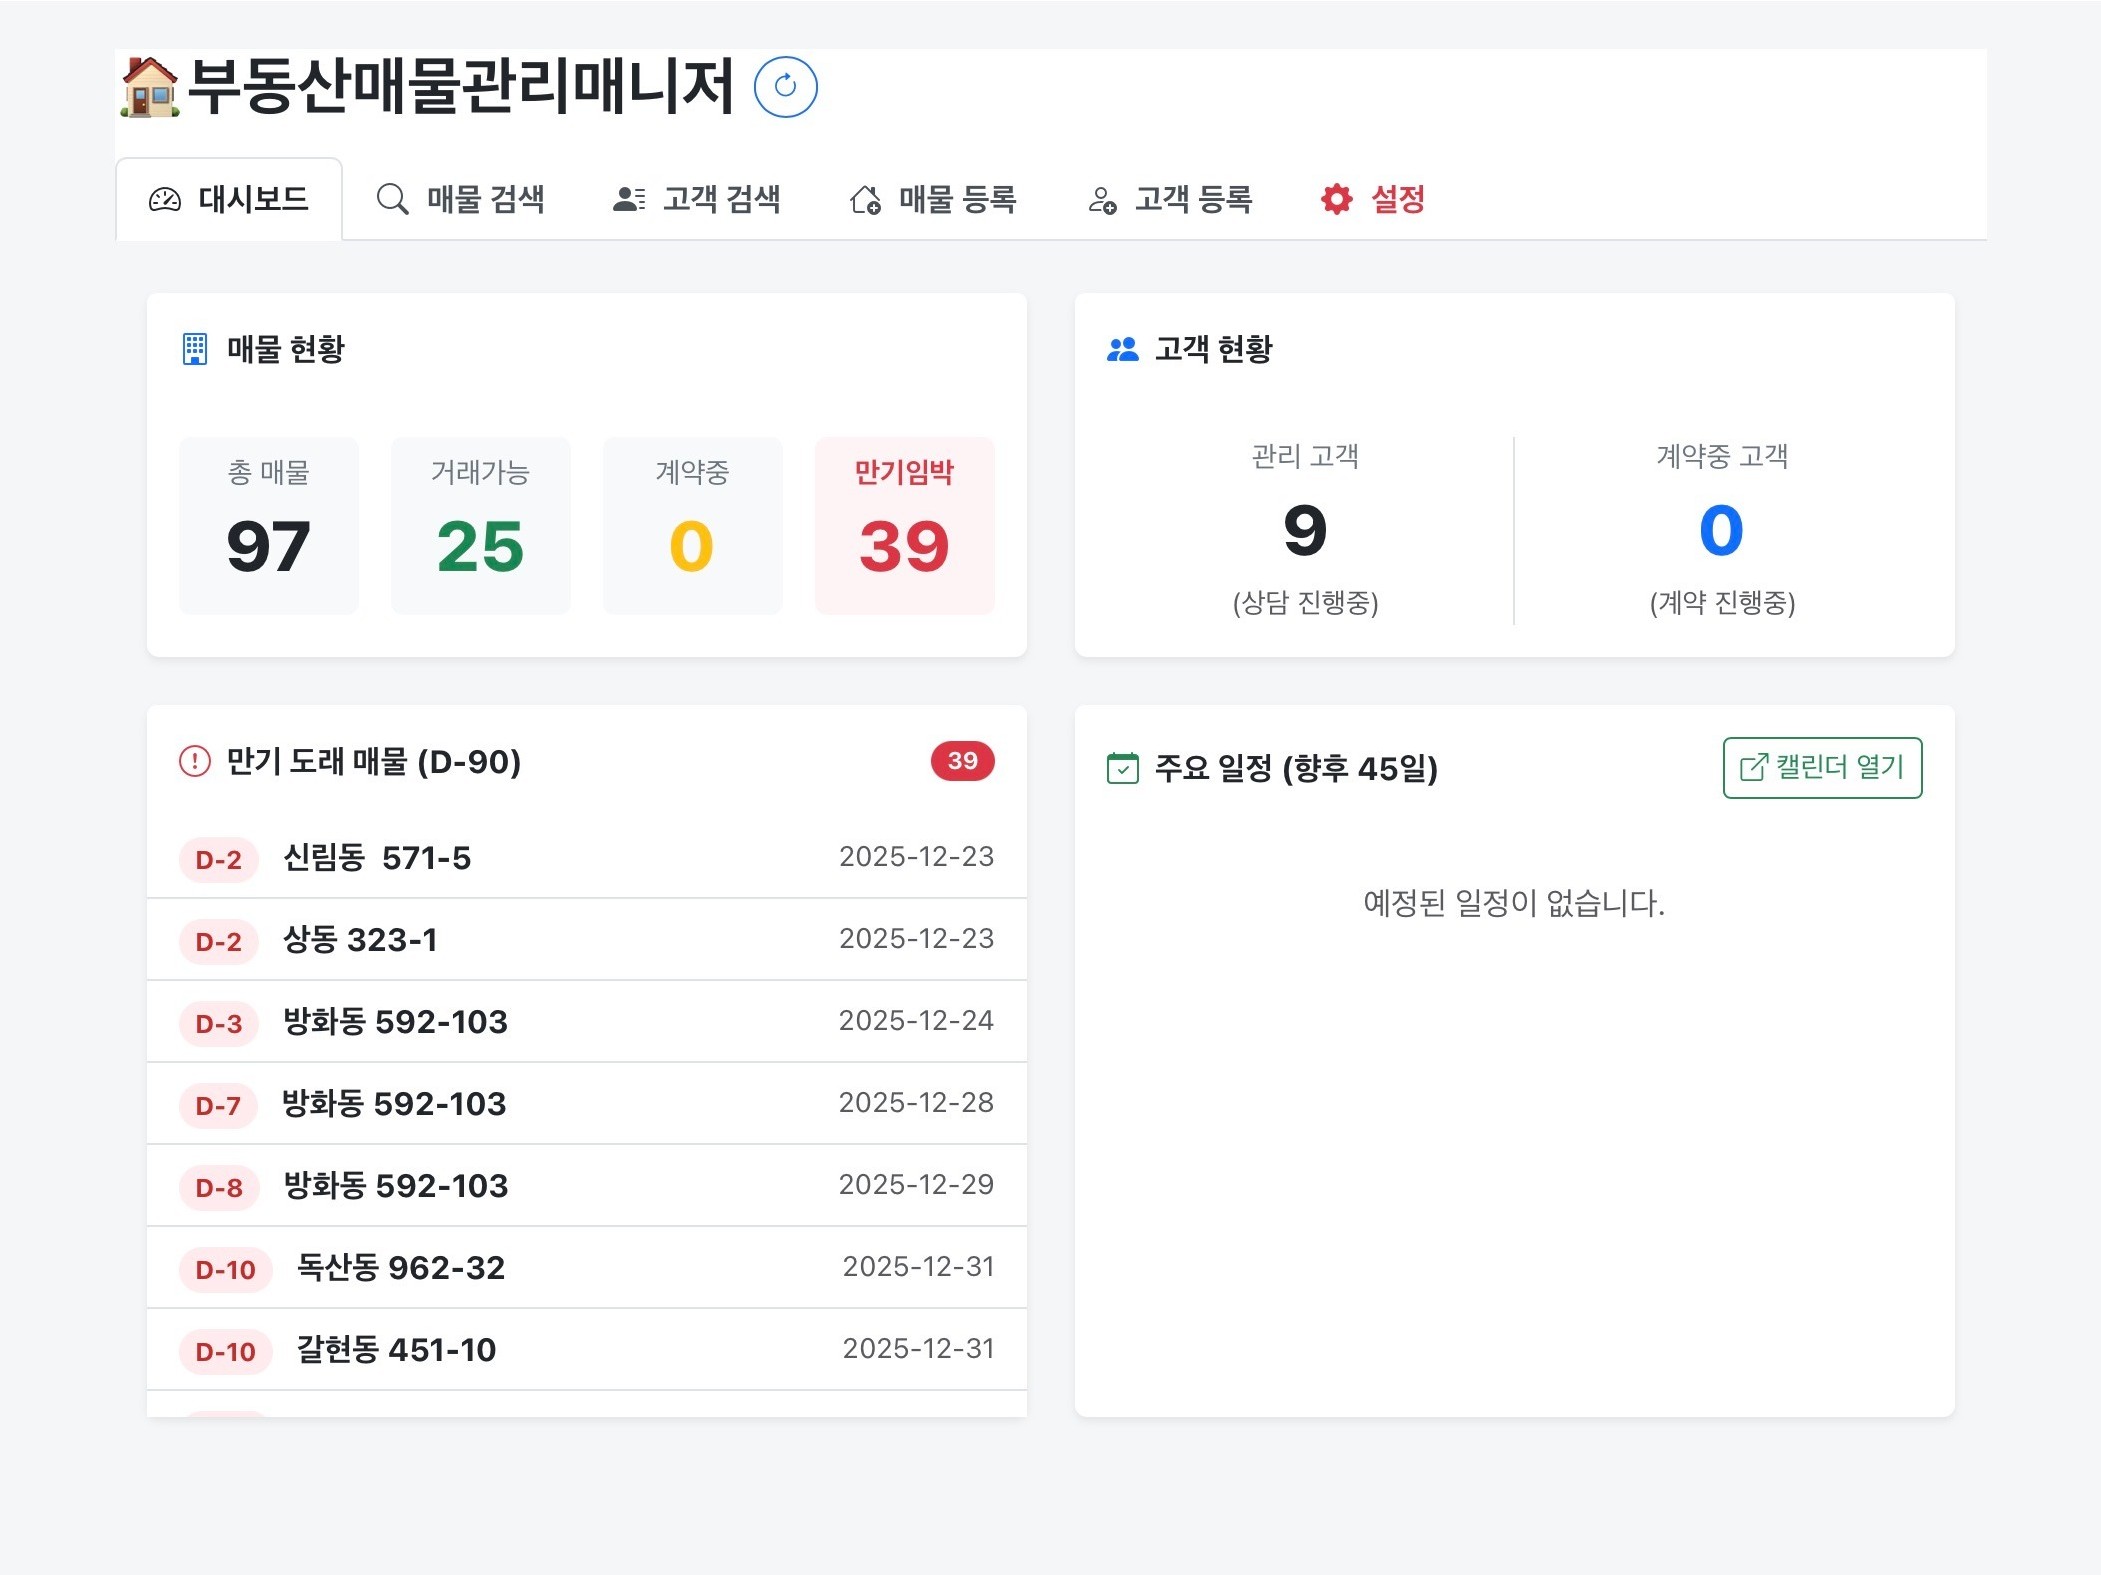The image size is (2101, 1575).
Task: Click the red 39 count badge
Action: (962, 761)
